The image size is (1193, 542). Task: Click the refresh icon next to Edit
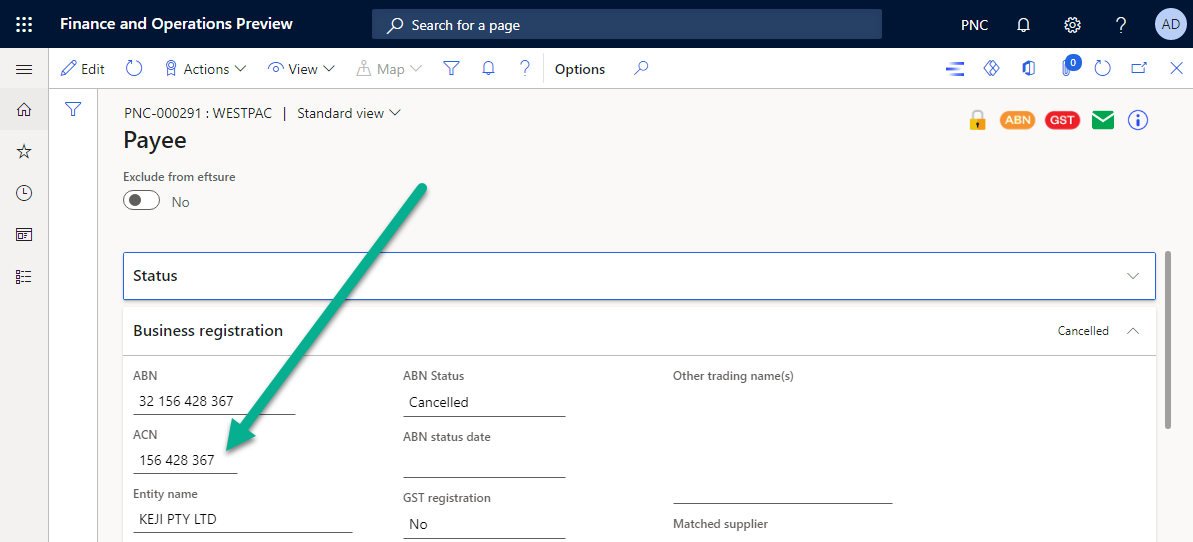134,69
